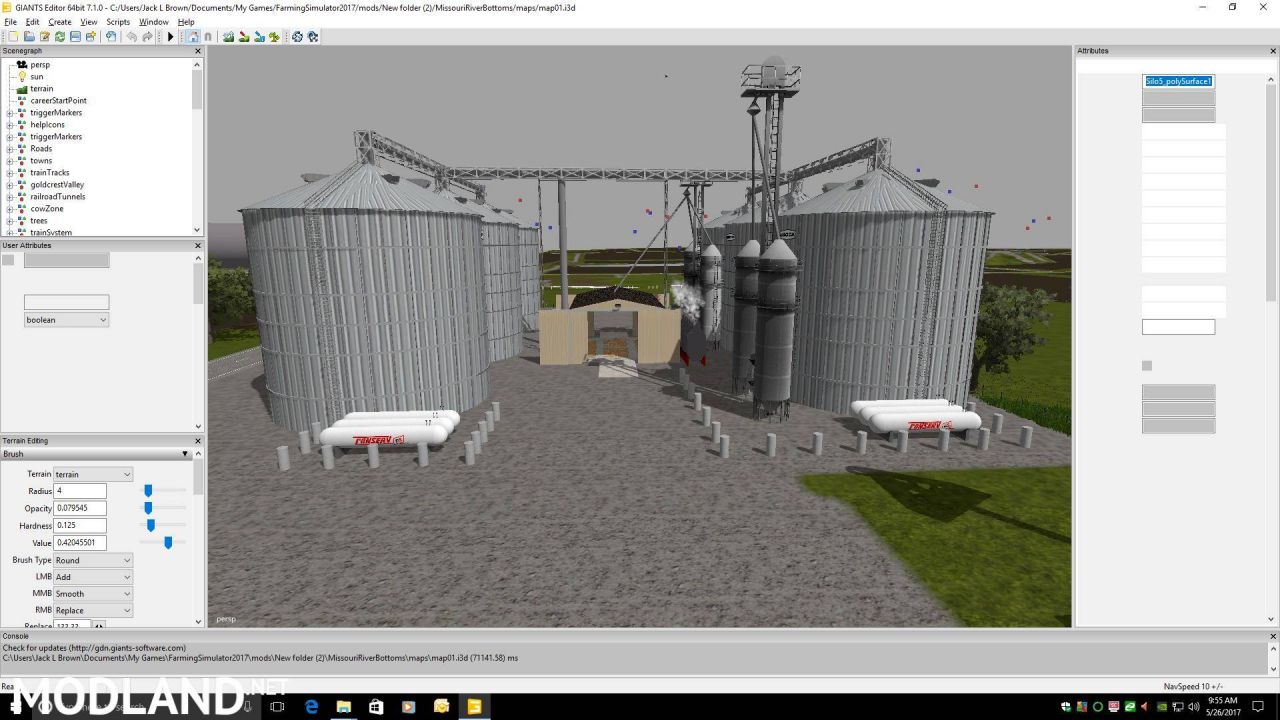Click the magnet snap toolbar icon
The width and height of the screenshot is (1280, 720).
tap(208, 37)
